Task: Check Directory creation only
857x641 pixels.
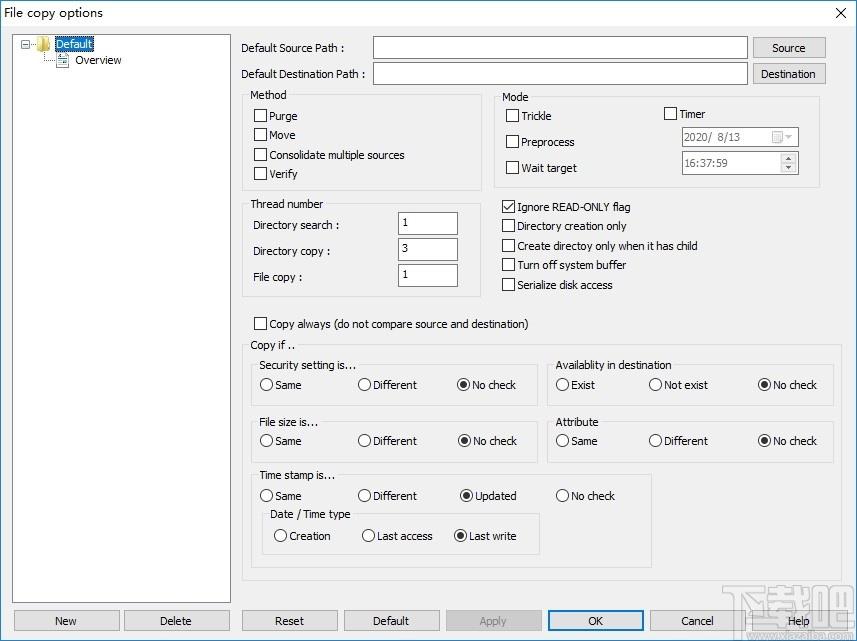Action: tap(508, 226)
